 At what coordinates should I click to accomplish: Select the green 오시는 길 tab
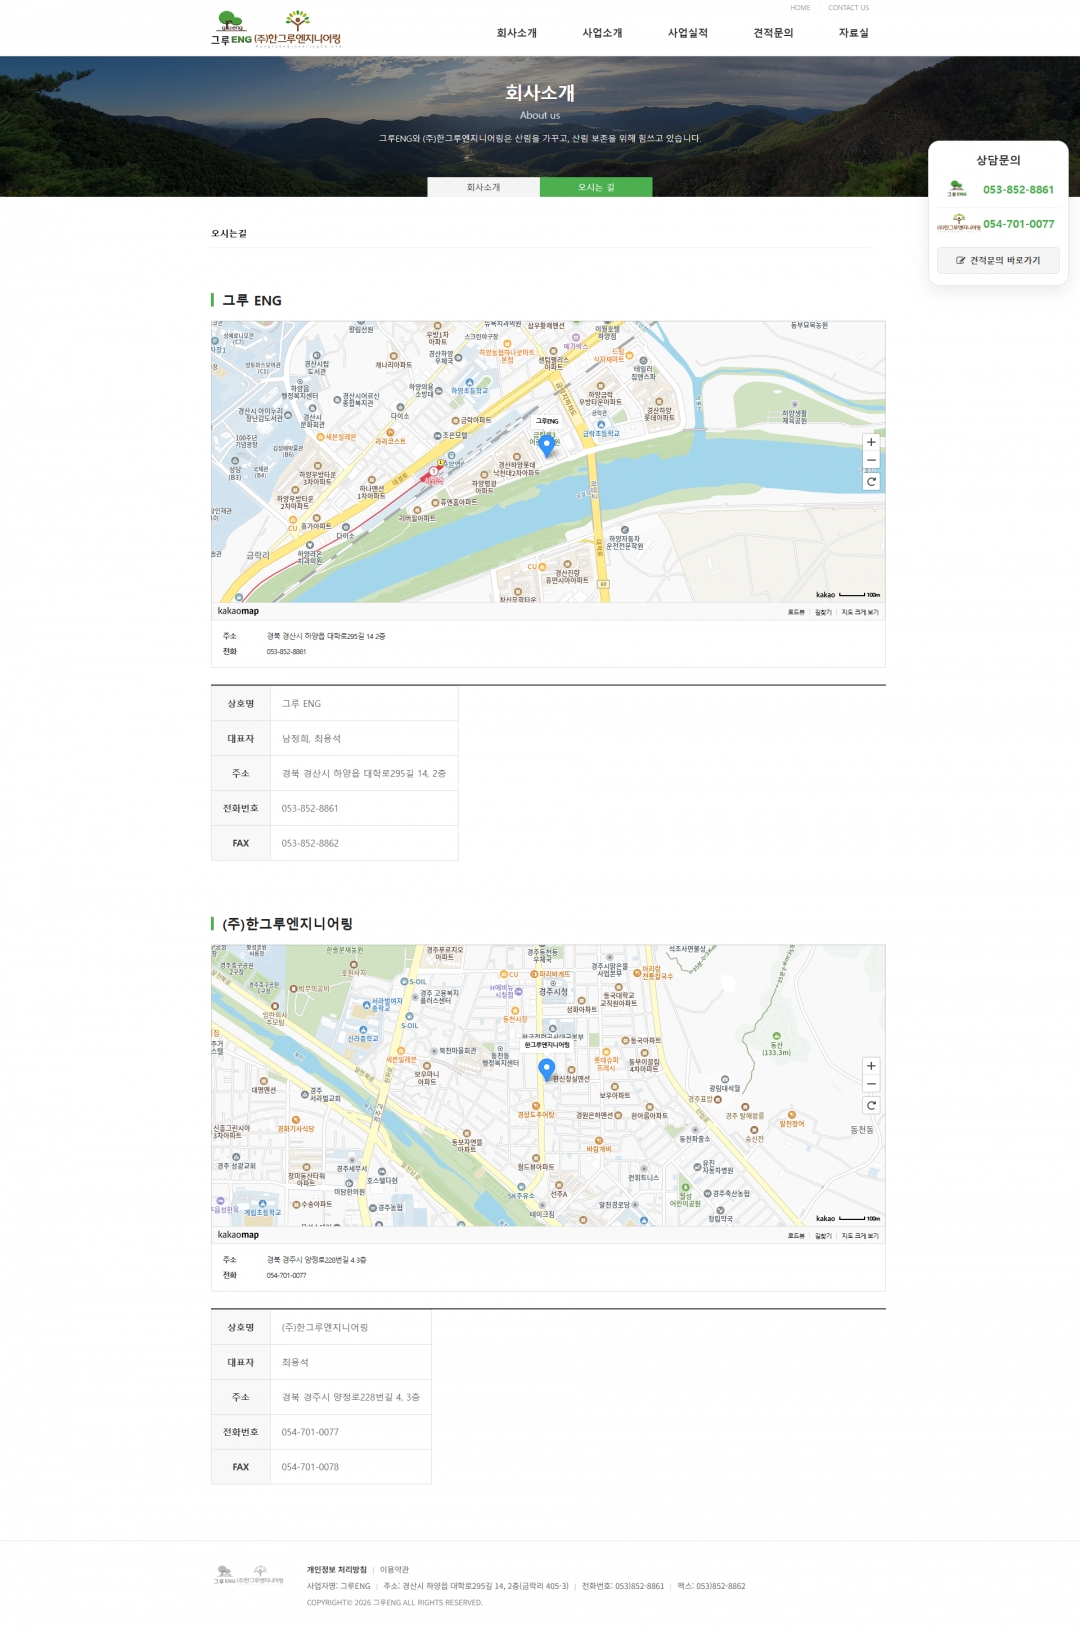coord(596,187)
